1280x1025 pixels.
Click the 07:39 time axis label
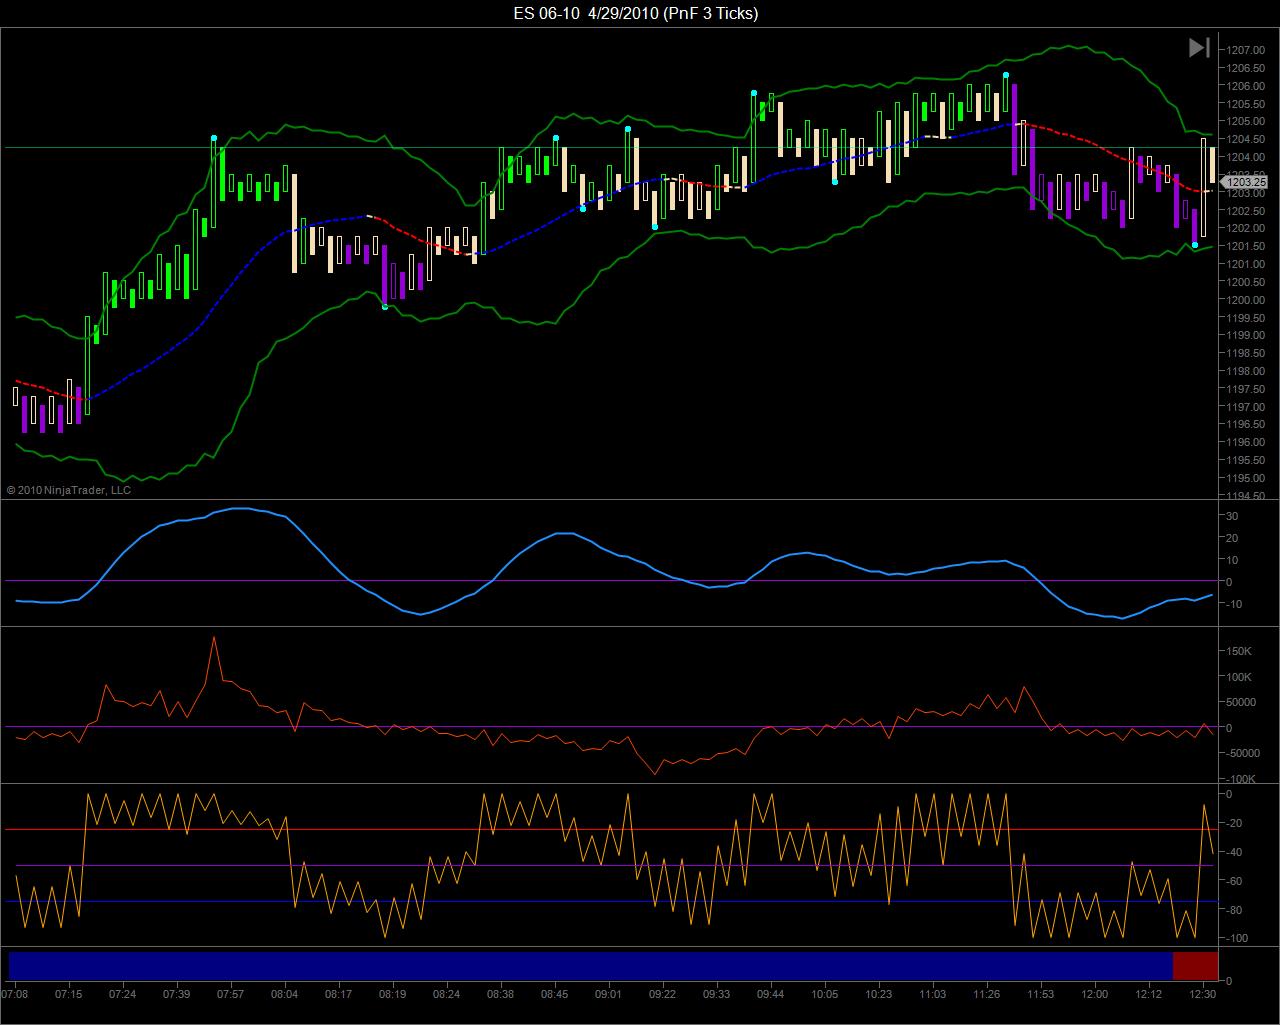[177, 994]
